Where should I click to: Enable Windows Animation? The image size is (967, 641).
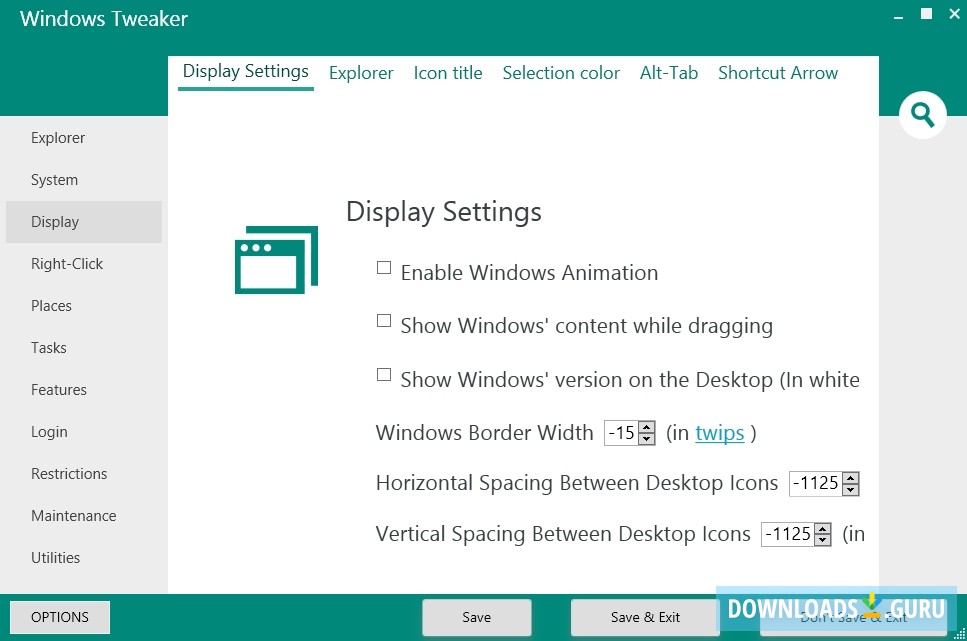[383, 267]
